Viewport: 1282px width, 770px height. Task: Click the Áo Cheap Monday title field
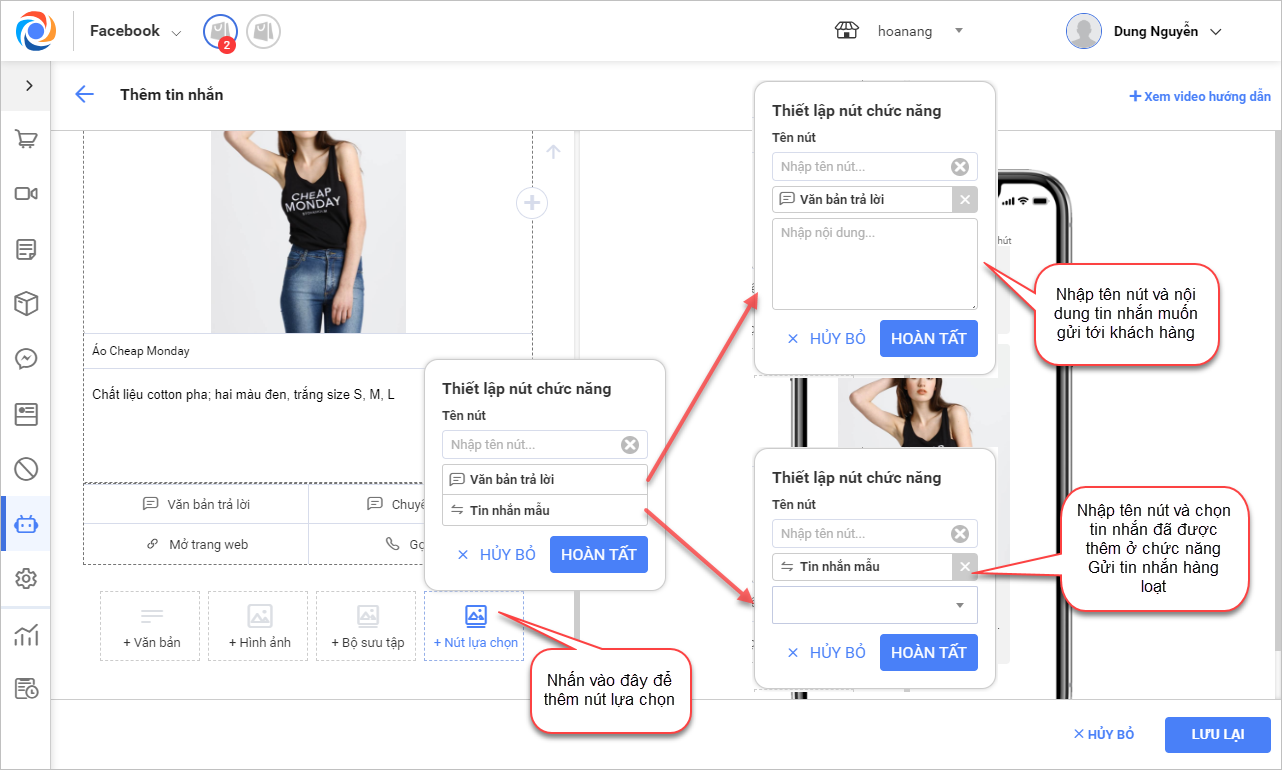click(308, 351)
